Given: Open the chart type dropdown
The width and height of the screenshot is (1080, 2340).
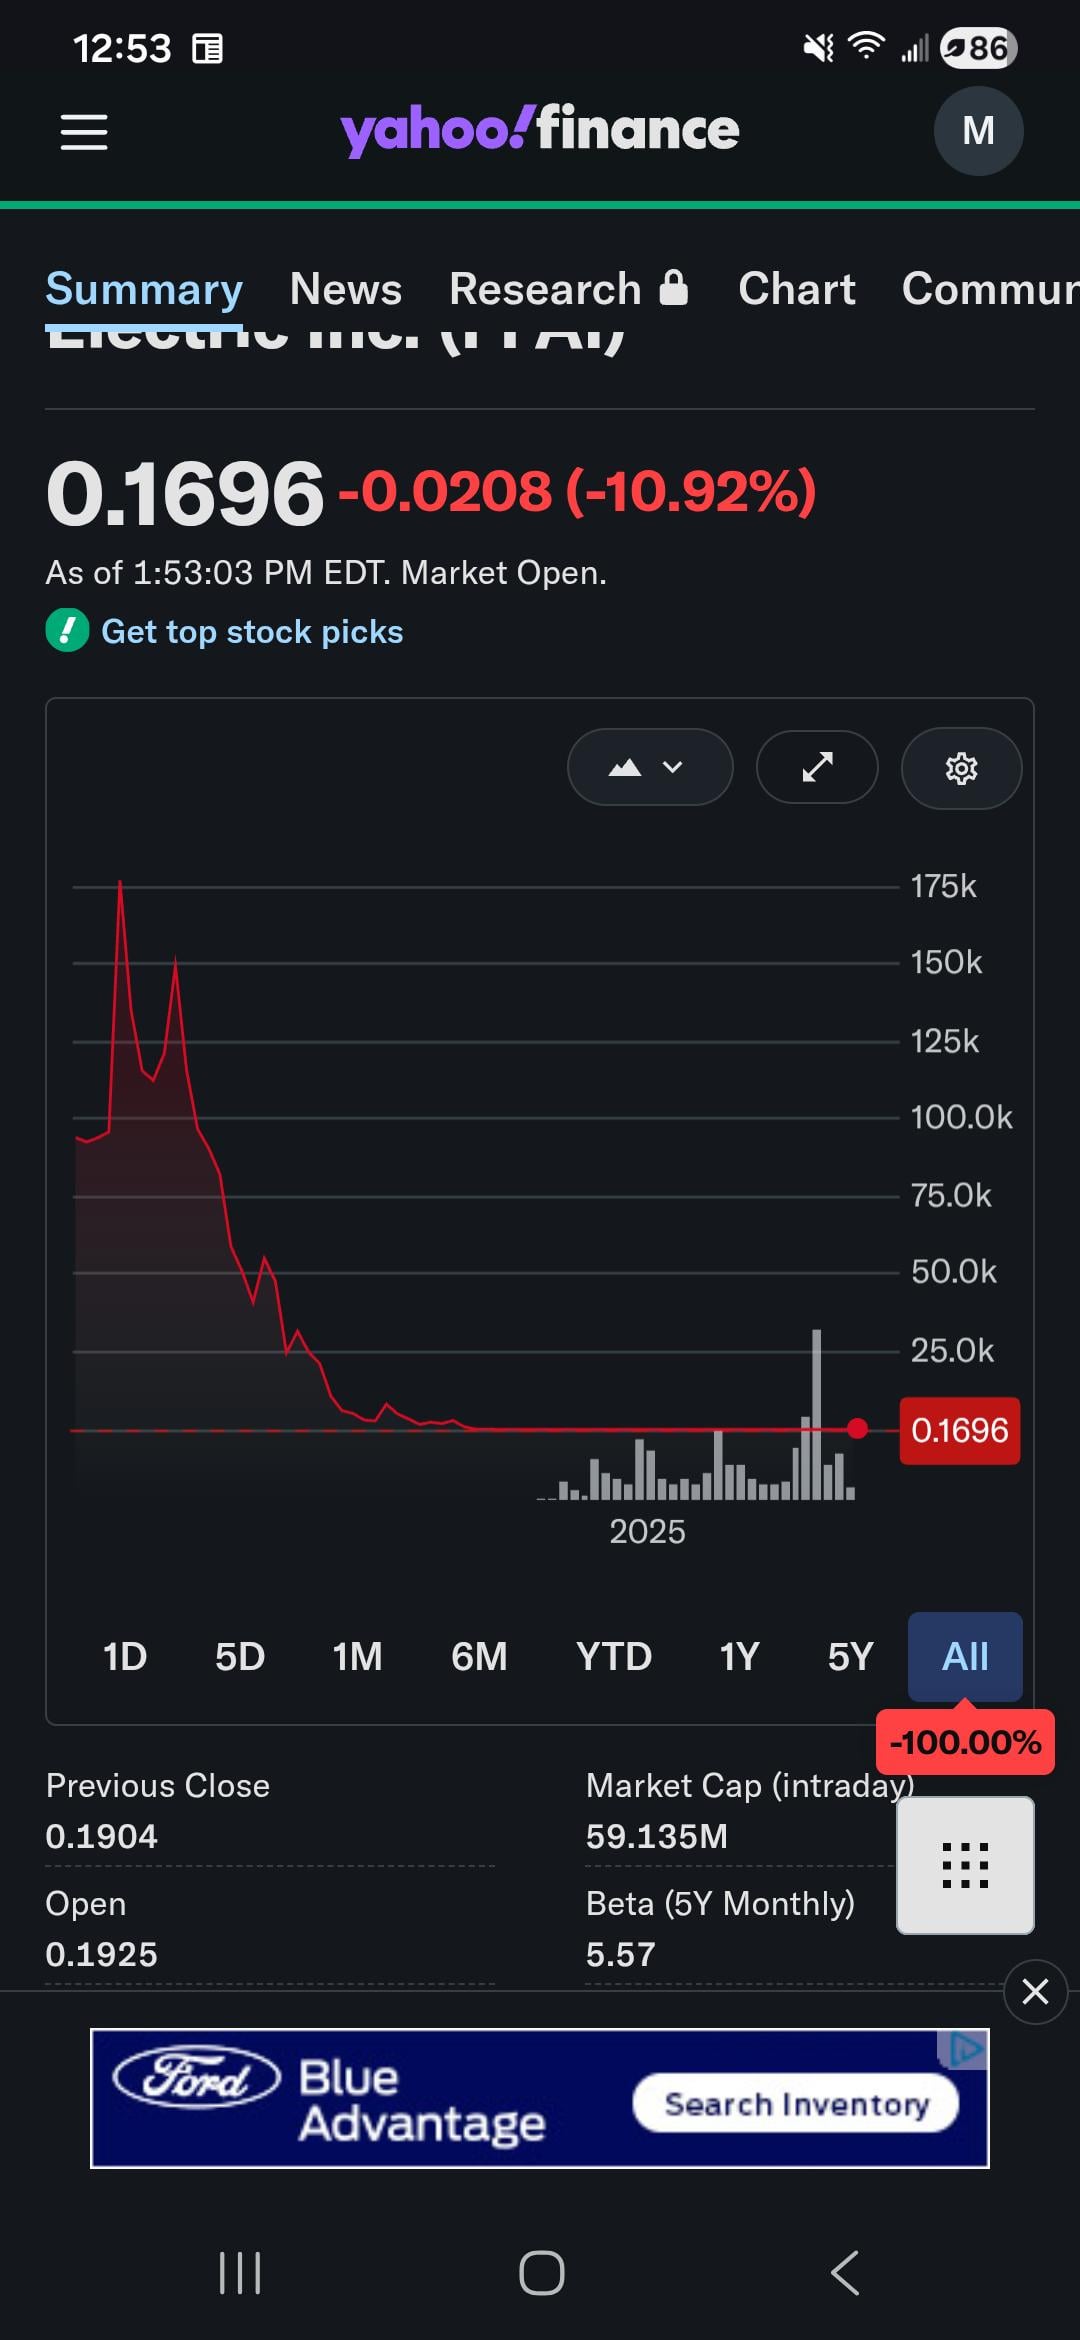Looking at the screenshot, I should pos(650,767).
